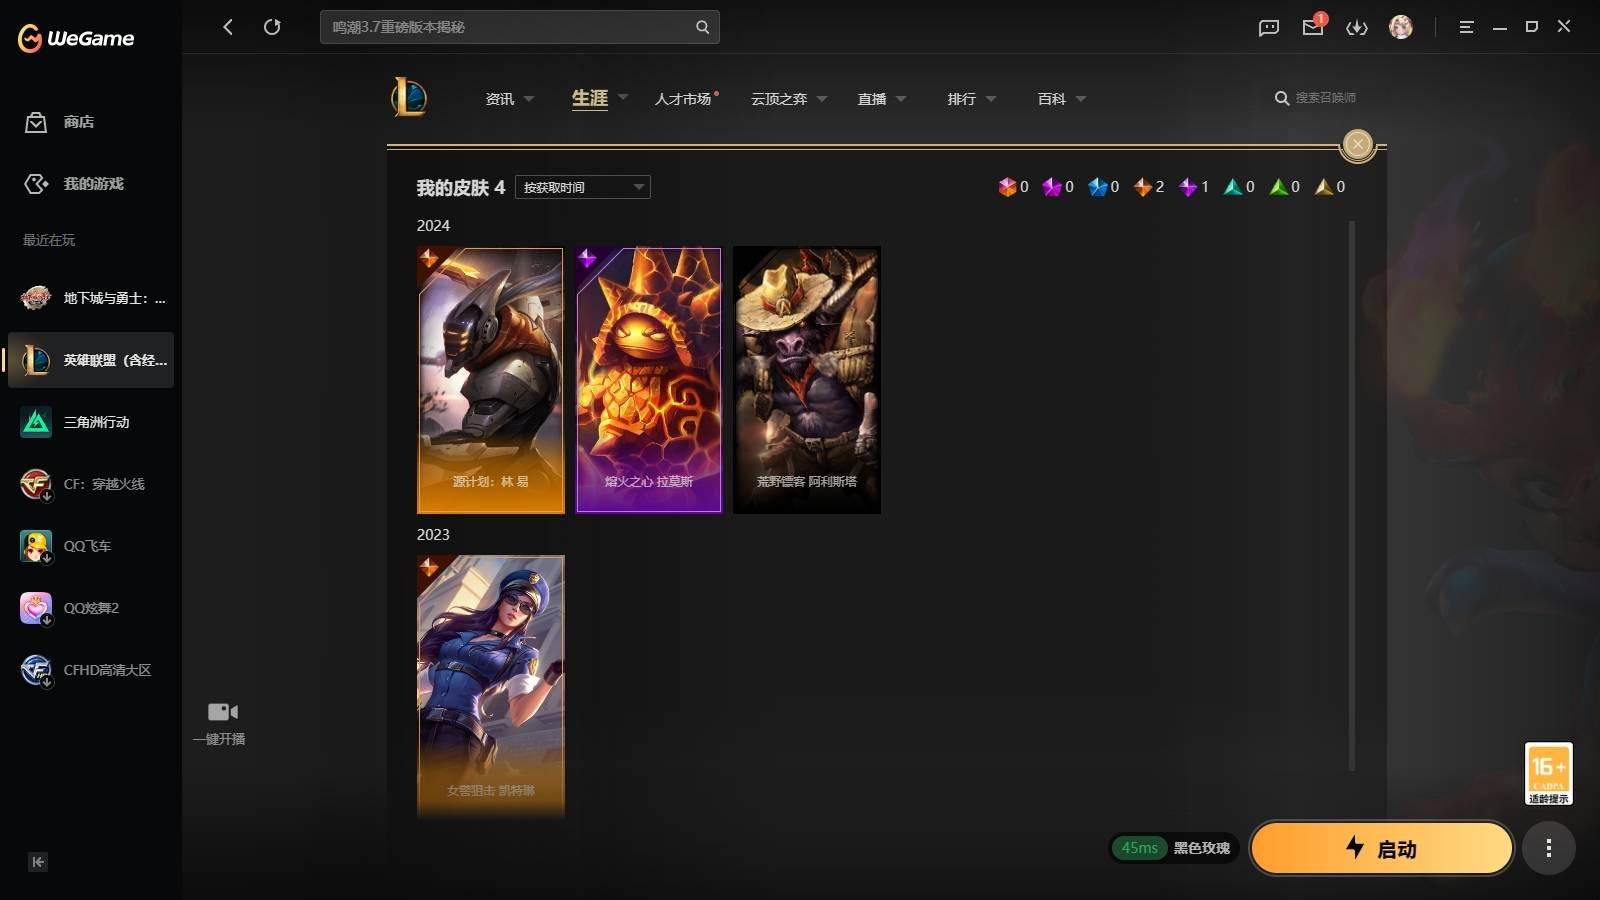The width and height of the screenshot is (1600, 900).
Task: Go back with the back arrow
Action: pos(228,27)
